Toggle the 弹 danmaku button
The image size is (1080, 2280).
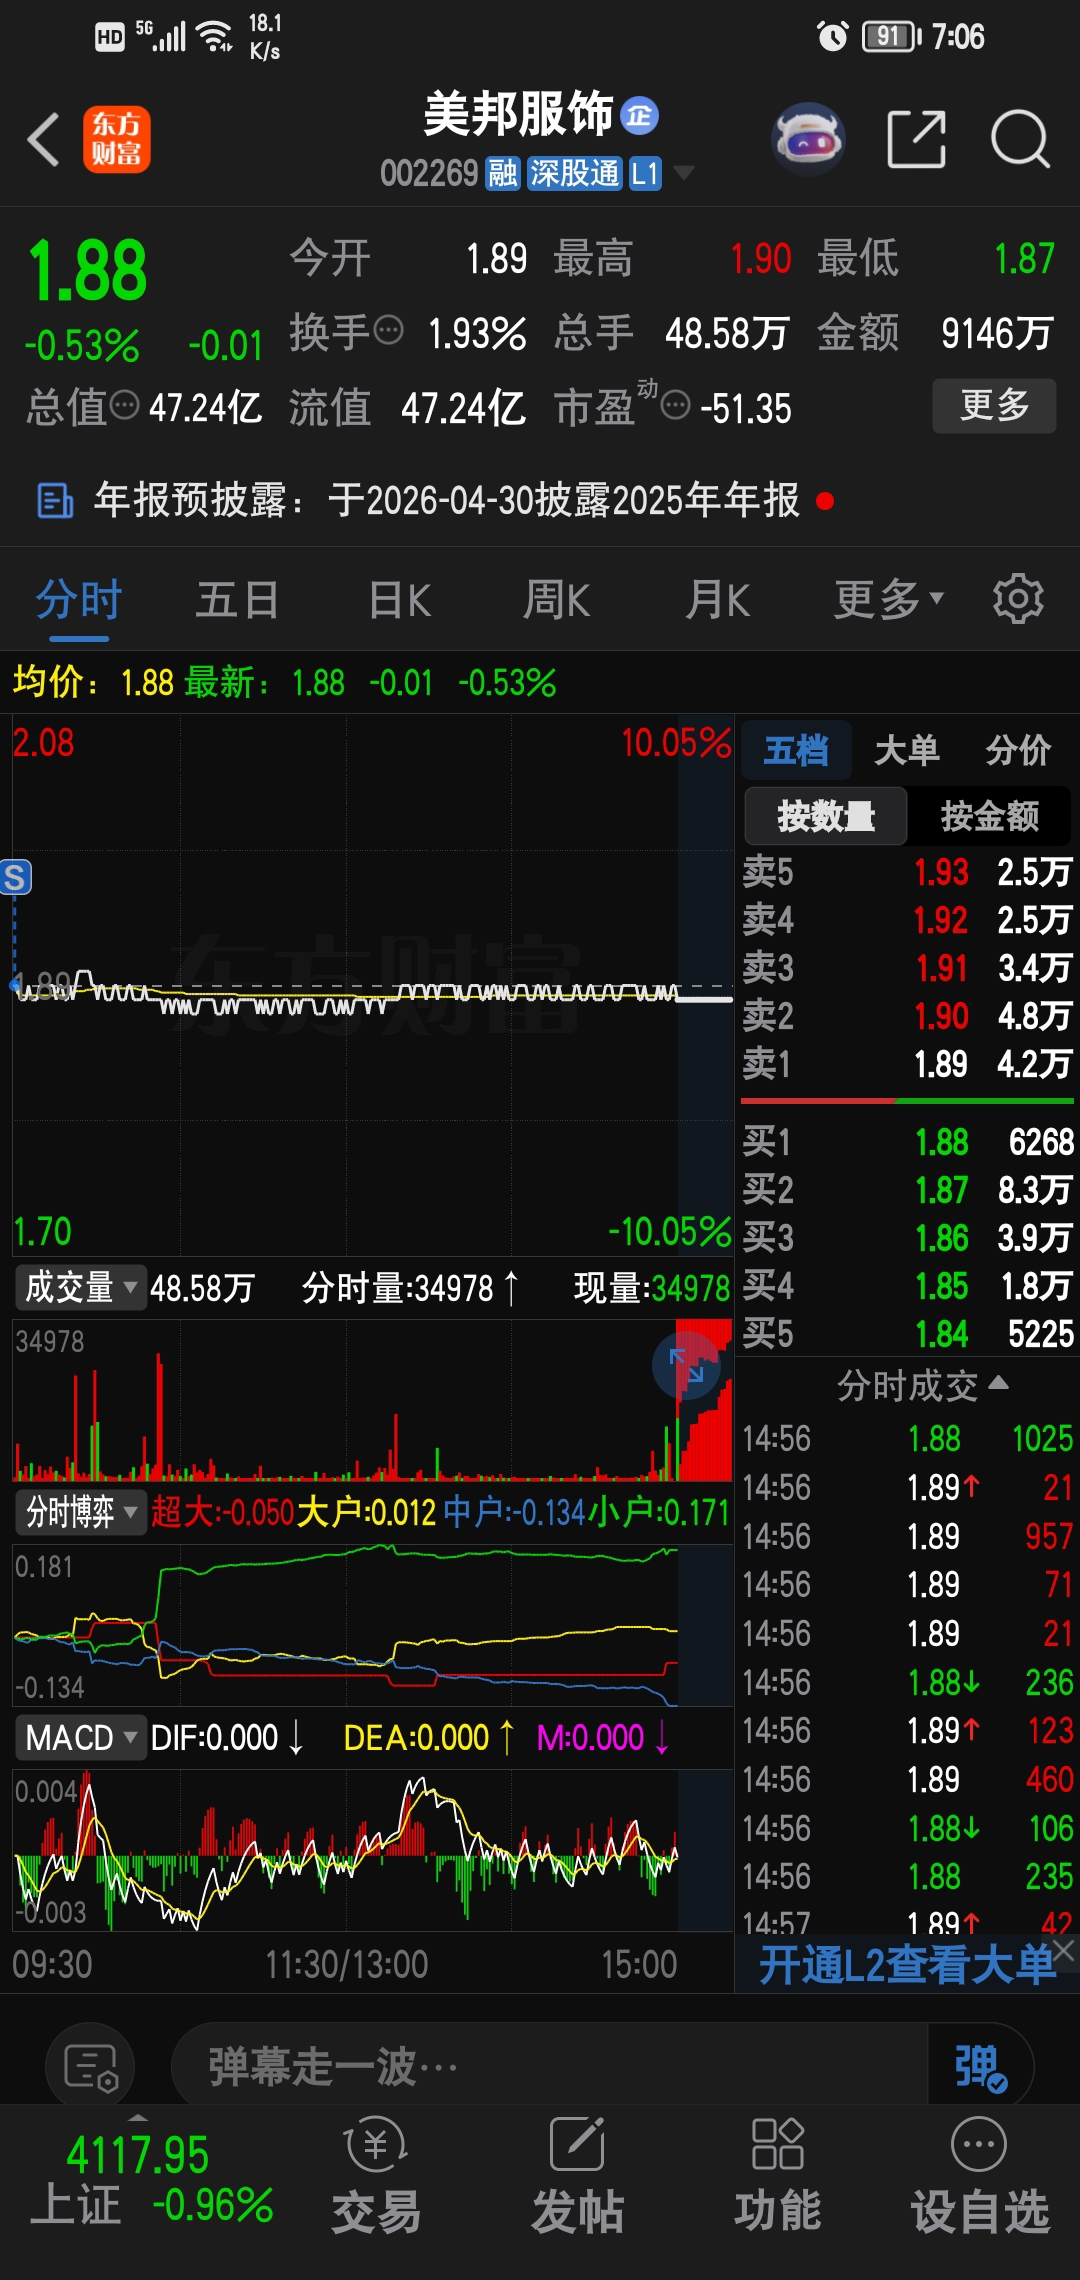point(980,2068)
